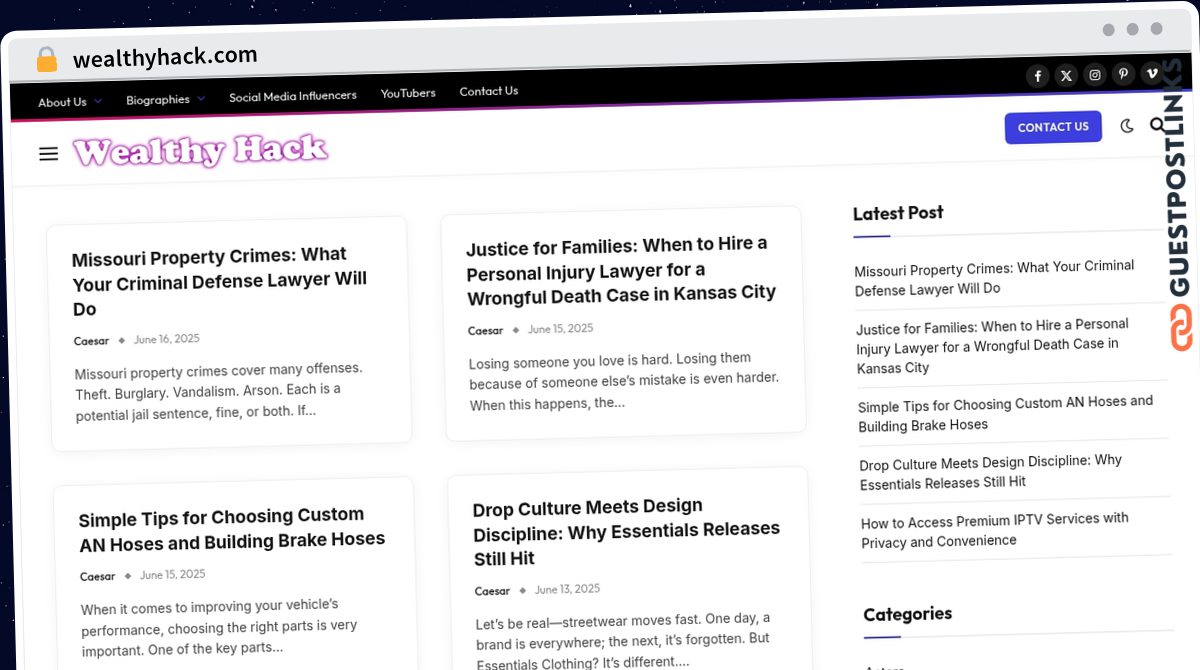Open Drop Culture Meets Design Discipline card title
Image resolution: width=1200 pixels, height=670 pixels.
pyautogui.click(x=626, y=531)
